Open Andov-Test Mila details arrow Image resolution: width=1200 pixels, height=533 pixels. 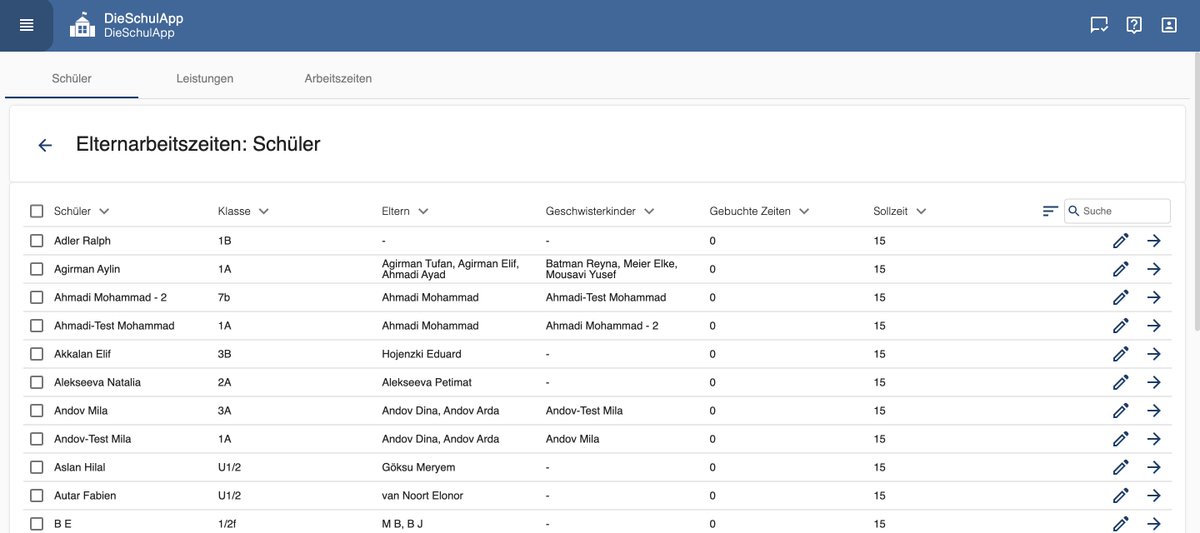pos(1154,439)
